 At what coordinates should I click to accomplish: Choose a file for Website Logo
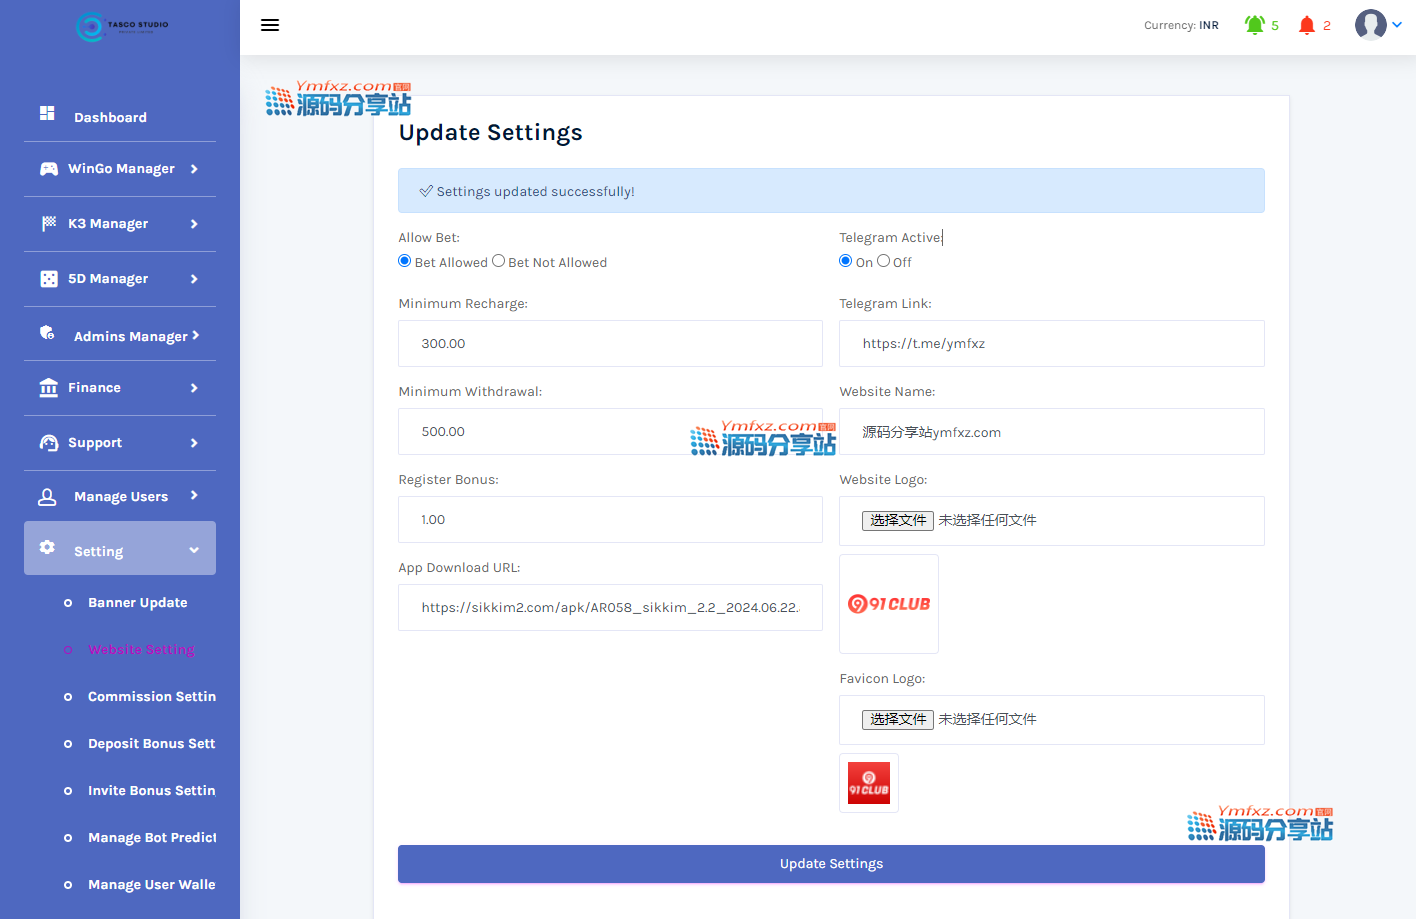click(x=897, y=520)
